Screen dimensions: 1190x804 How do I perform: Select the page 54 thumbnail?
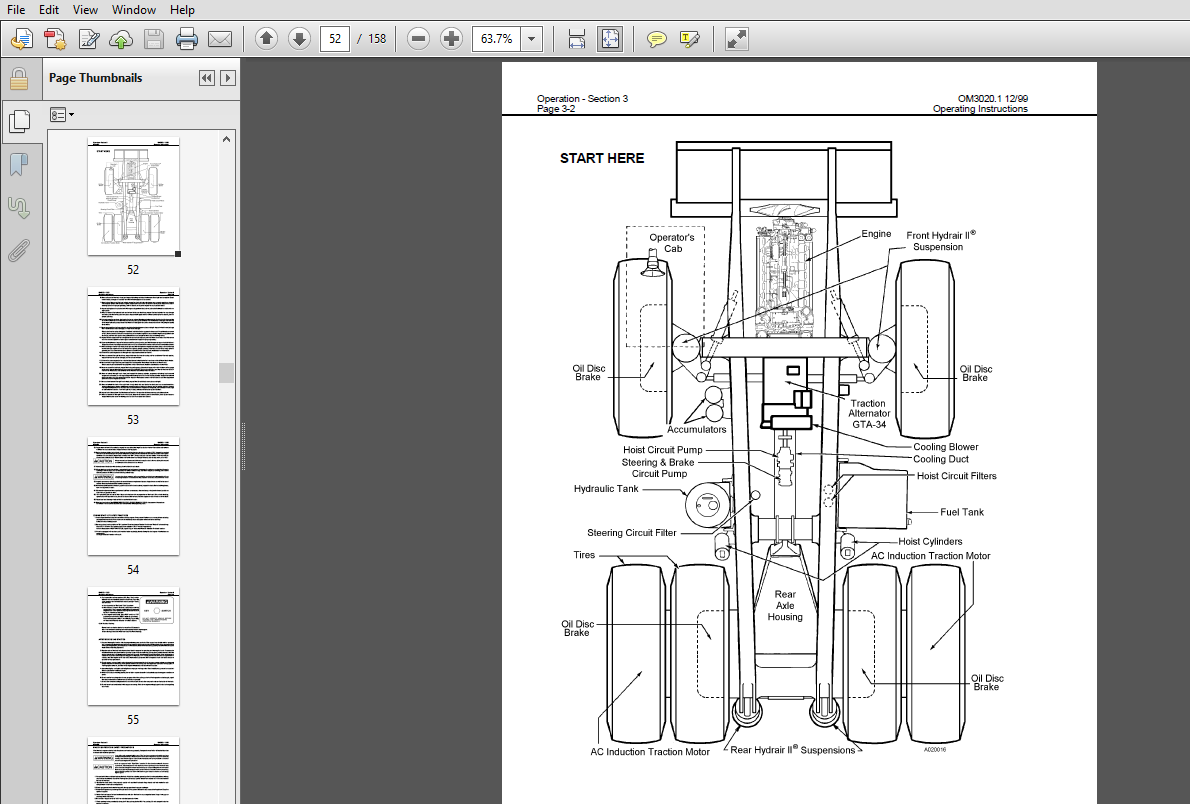coord(134,497)
